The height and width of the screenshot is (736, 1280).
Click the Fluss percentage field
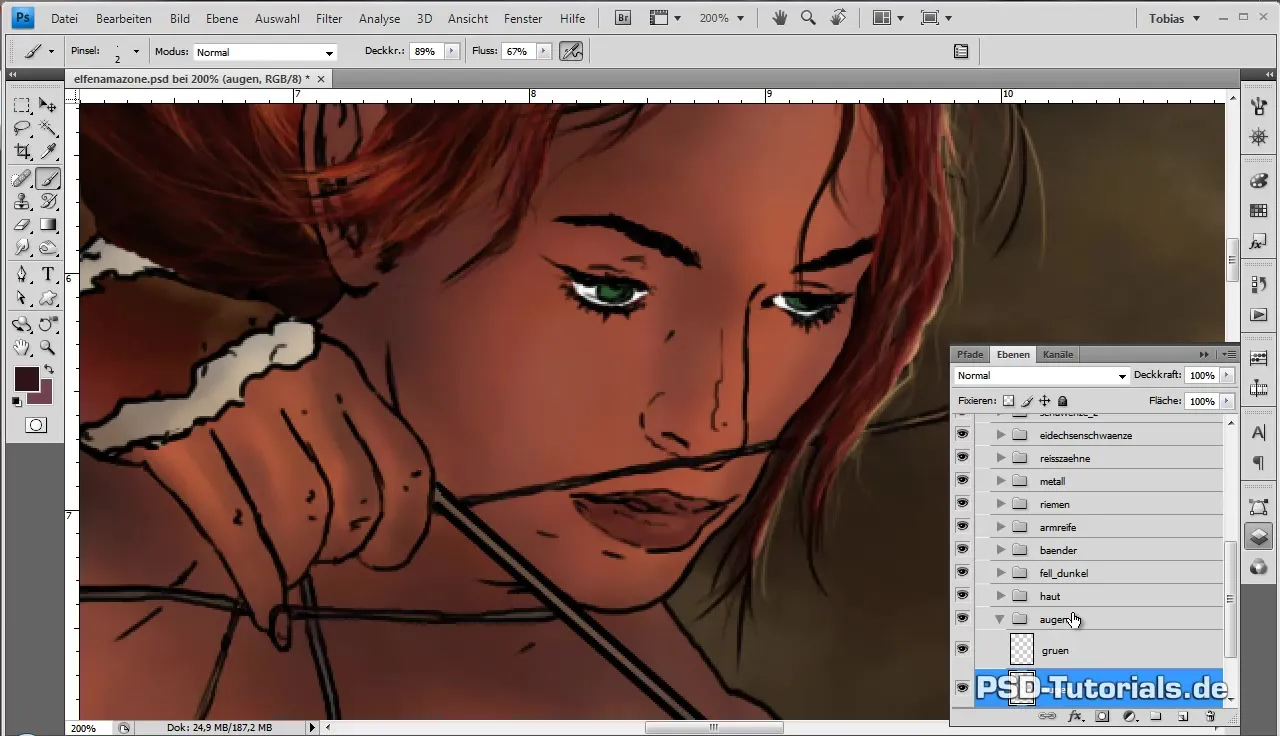pos(518,51)
